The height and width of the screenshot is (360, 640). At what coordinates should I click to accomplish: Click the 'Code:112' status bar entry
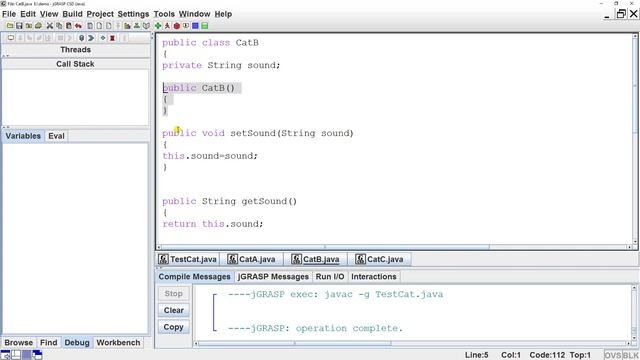click(x=547, y=355)
